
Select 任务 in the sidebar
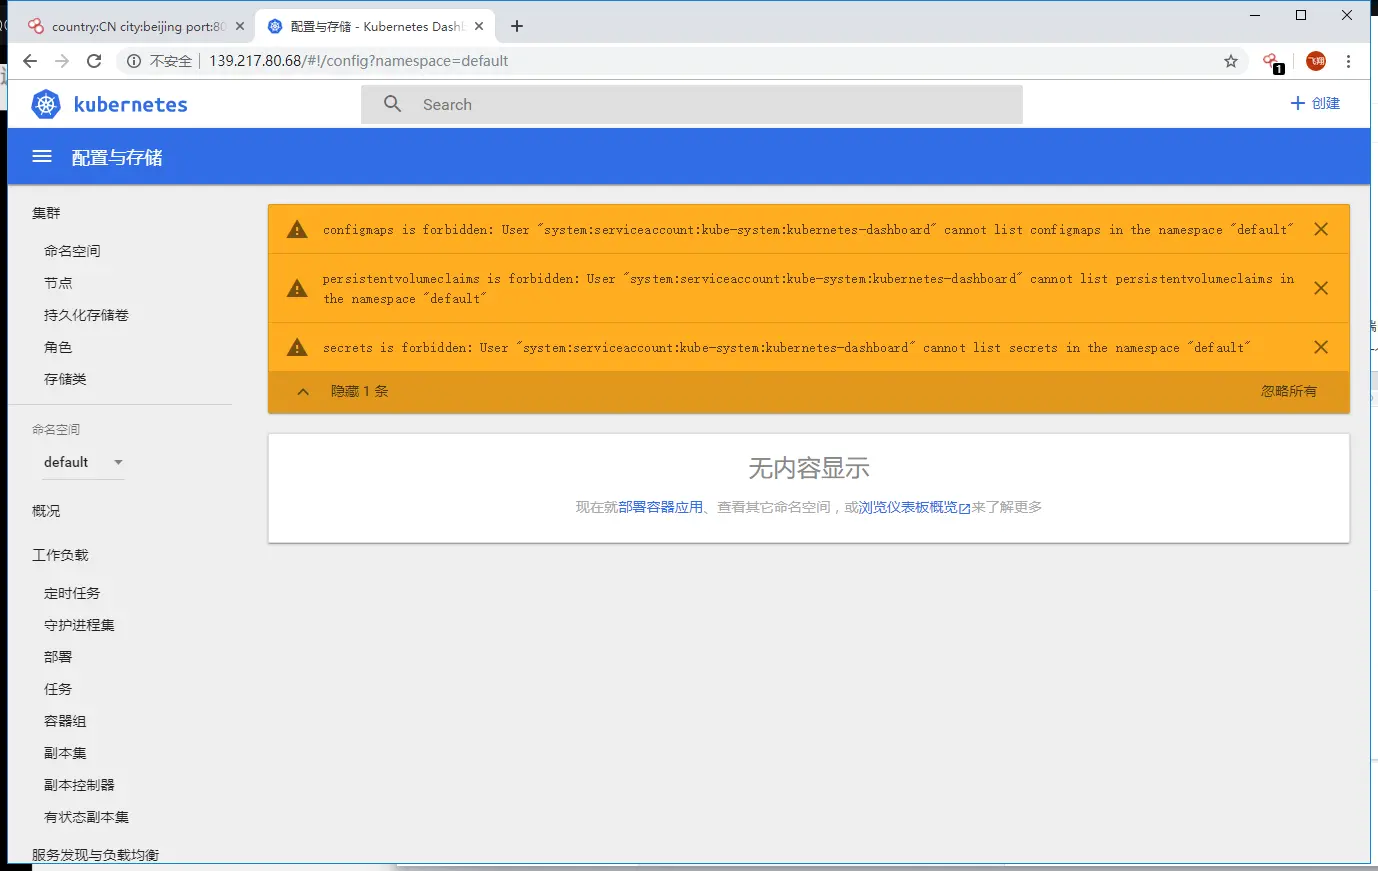(58, 689)
